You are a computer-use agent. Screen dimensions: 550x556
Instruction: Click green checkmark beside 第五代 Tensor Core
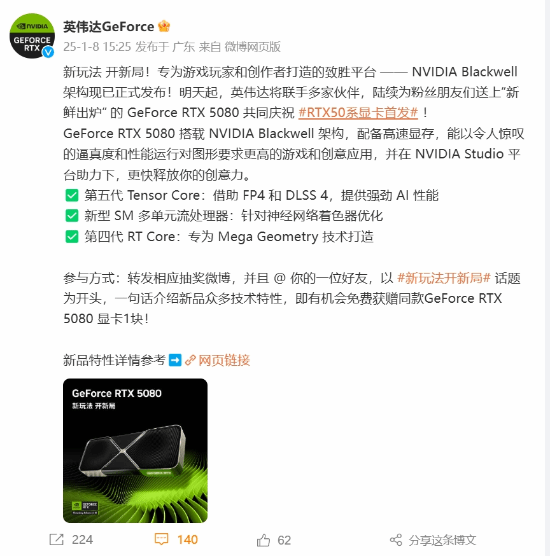[72, 195]
